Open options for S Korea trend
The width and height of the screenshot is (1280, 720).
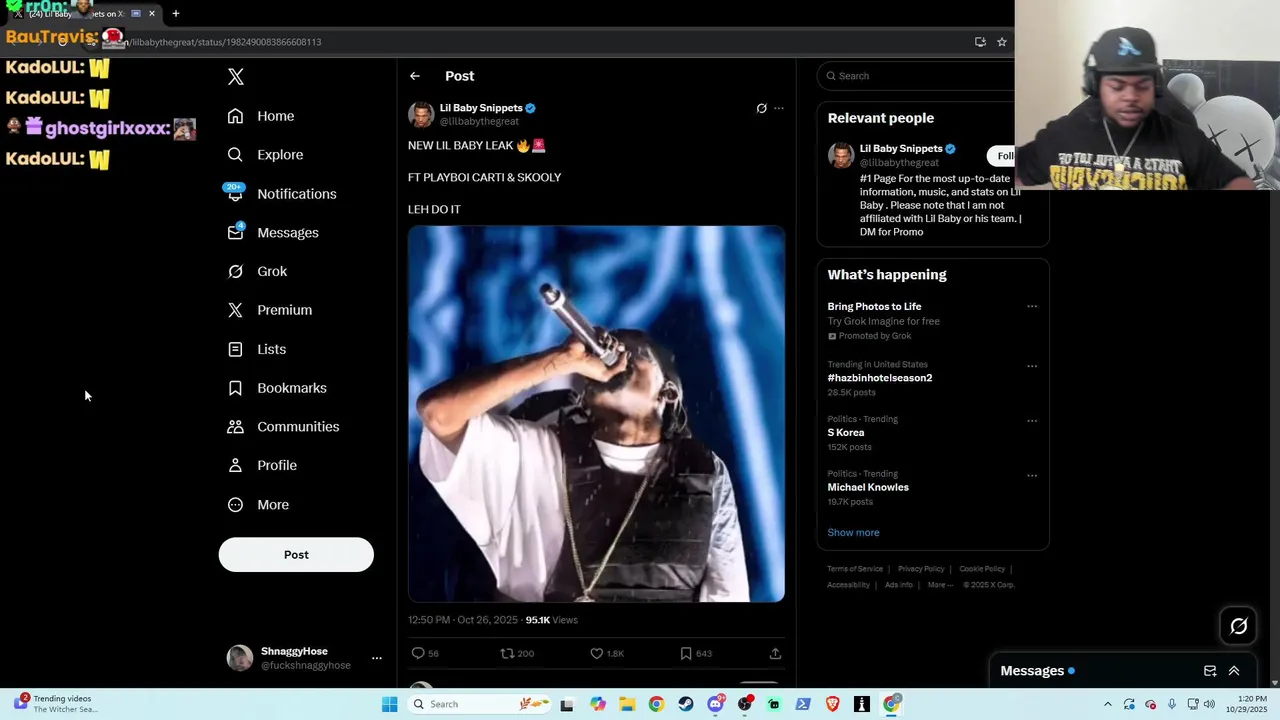coord(1032,421)
